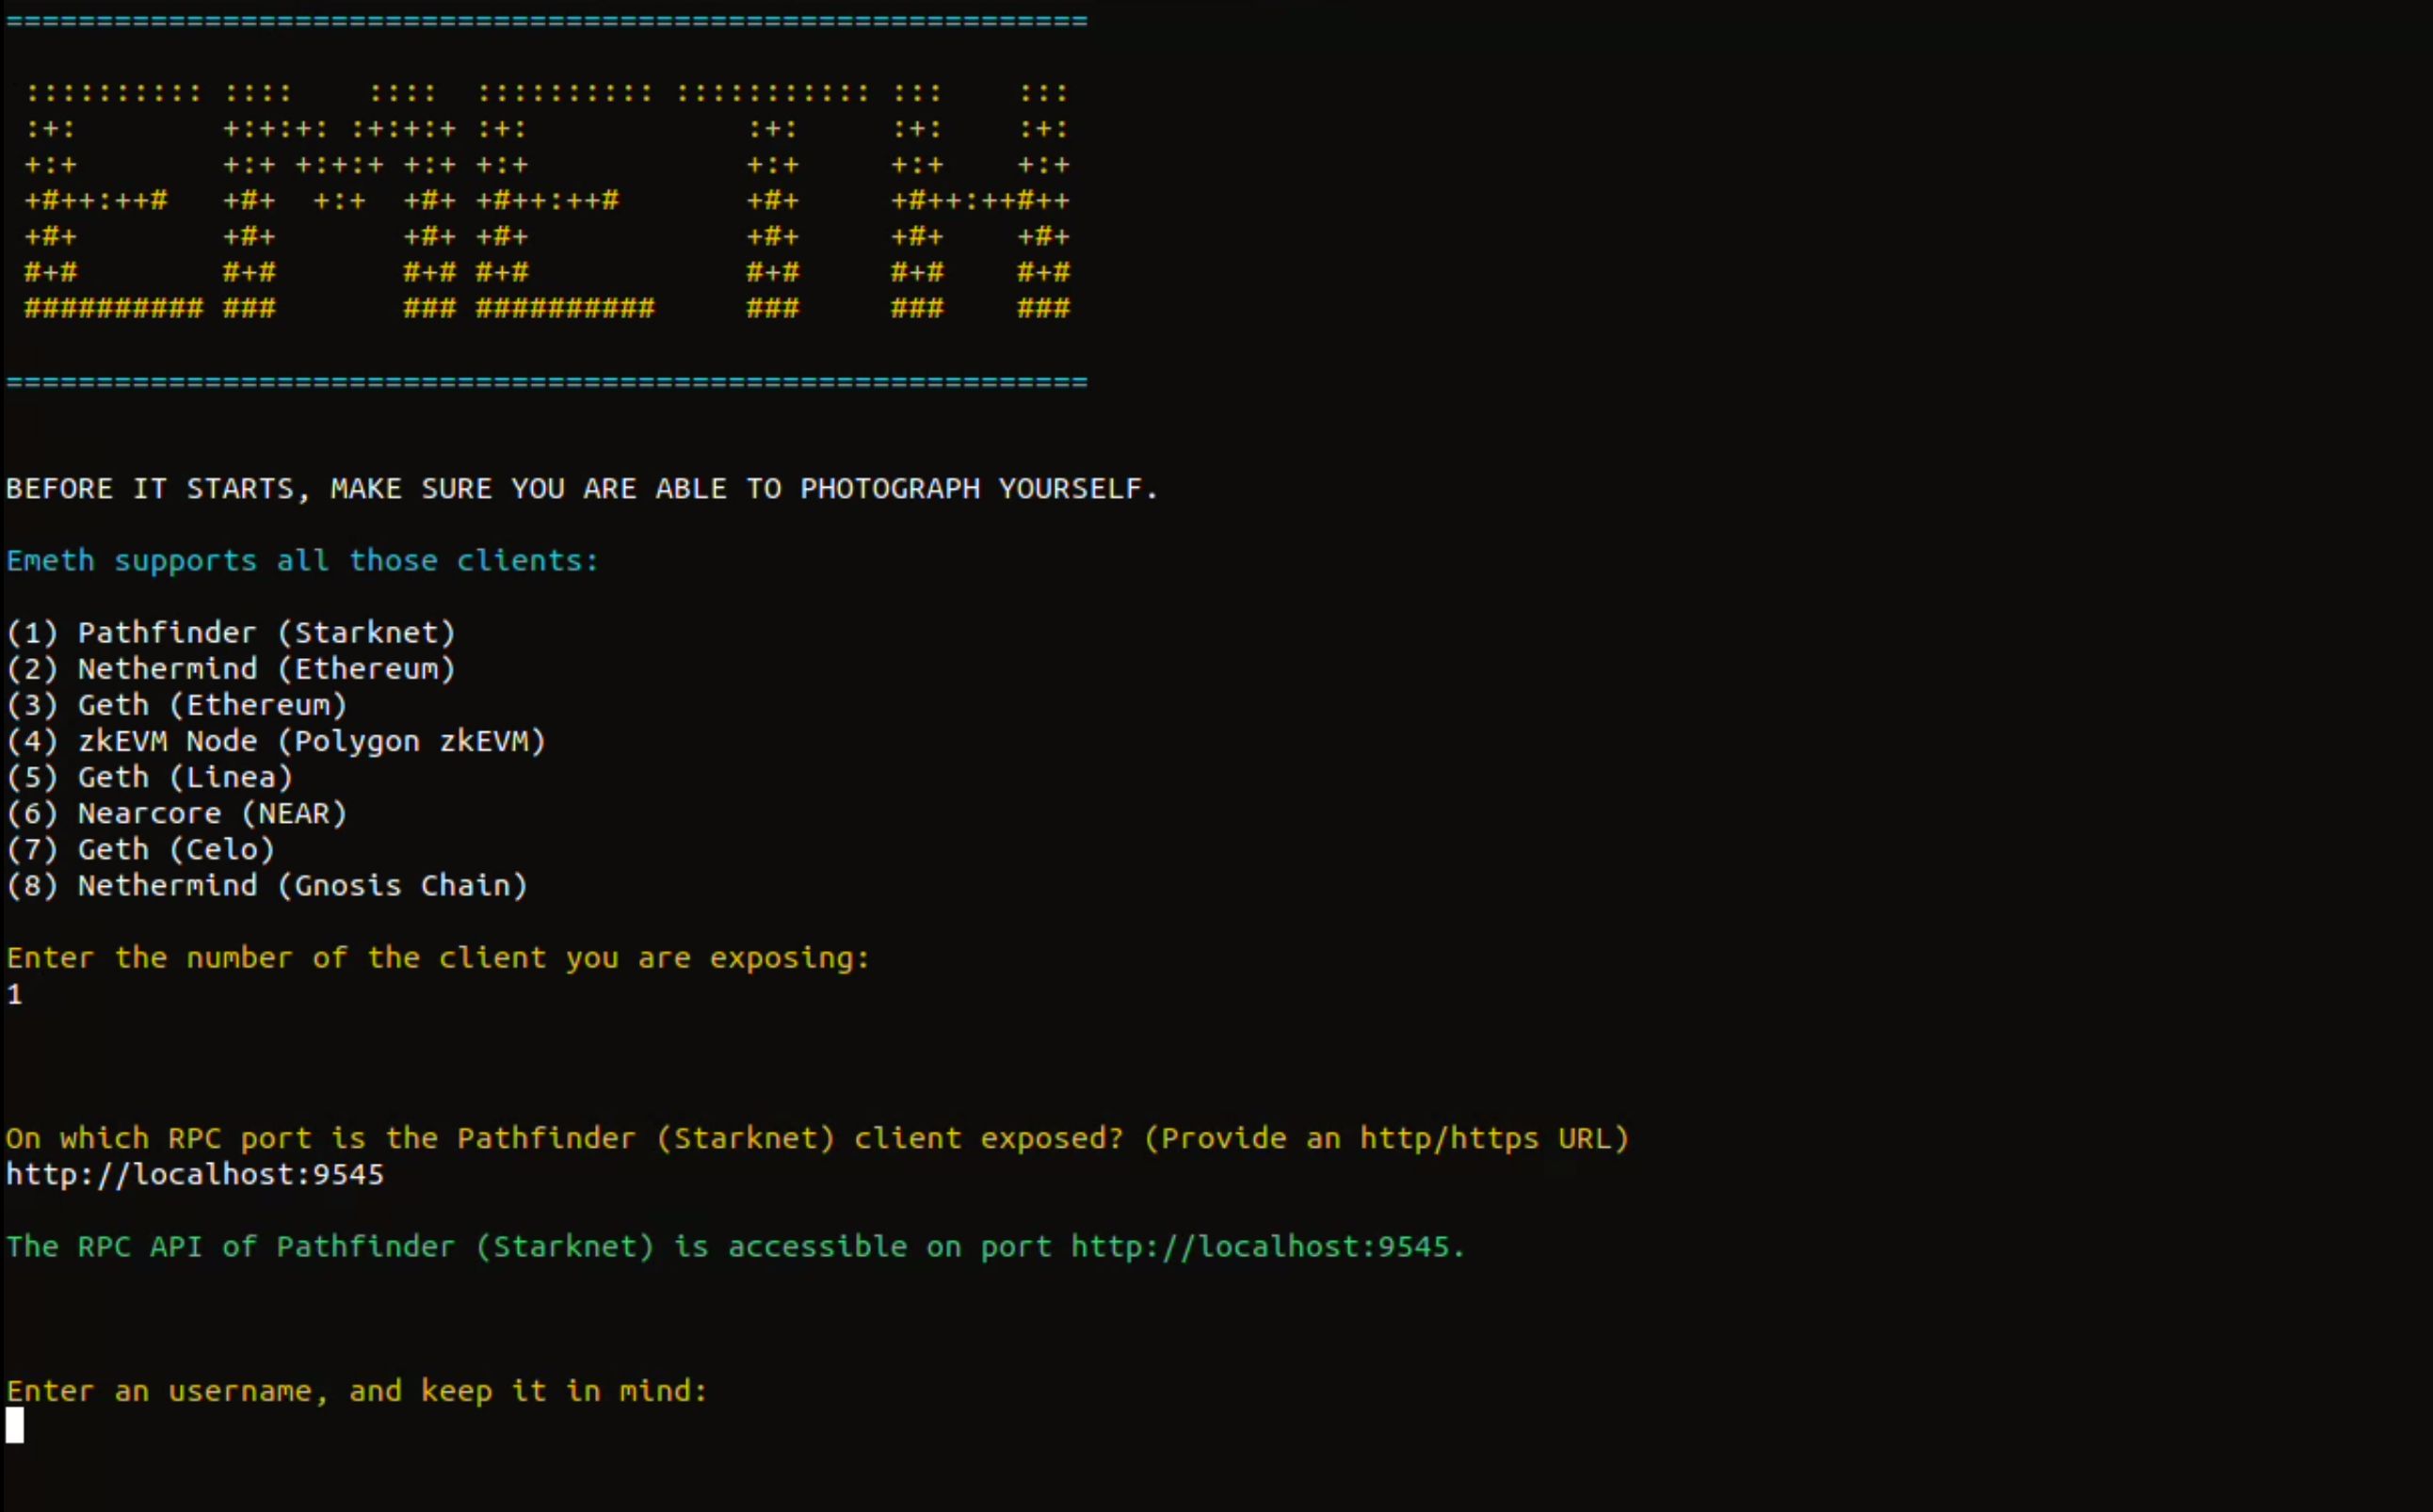Click '(4) zkEVM Node (Polygon zkEVM)' entry
2433x1512 pixels.
(276, 741)
